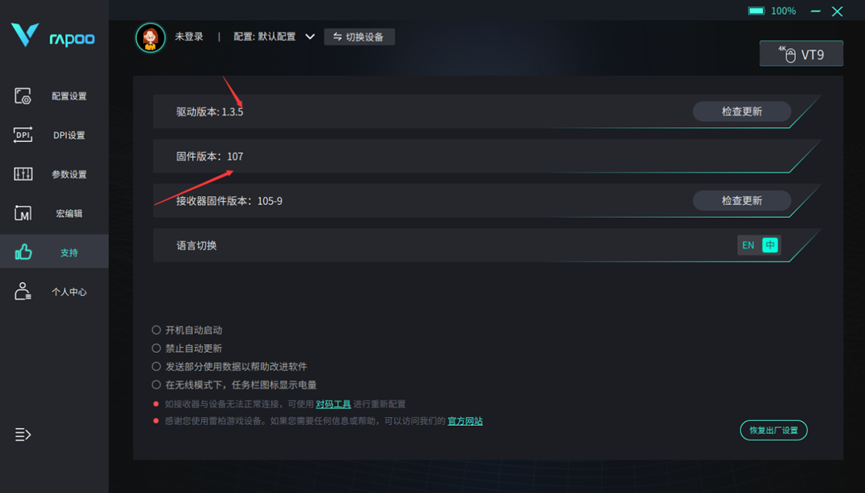Open 配置设置 sidebar icon
The width and height of the screenshot is (865, 493).
click(x=23, y=96)
